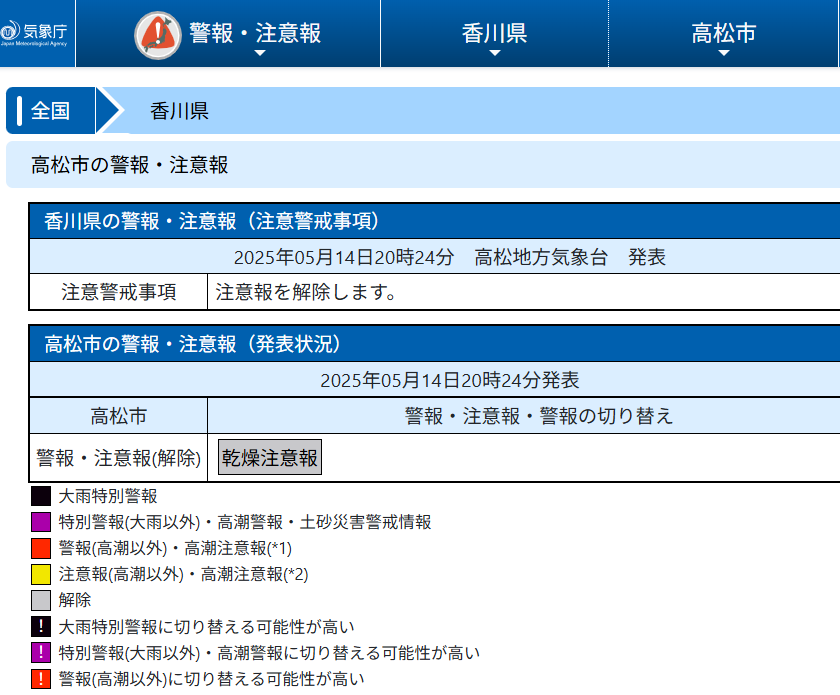Viewport: 840px width, 695px height.
Task: Click the black 大雨特別警報 legend swatch
Action: [41, 496]
